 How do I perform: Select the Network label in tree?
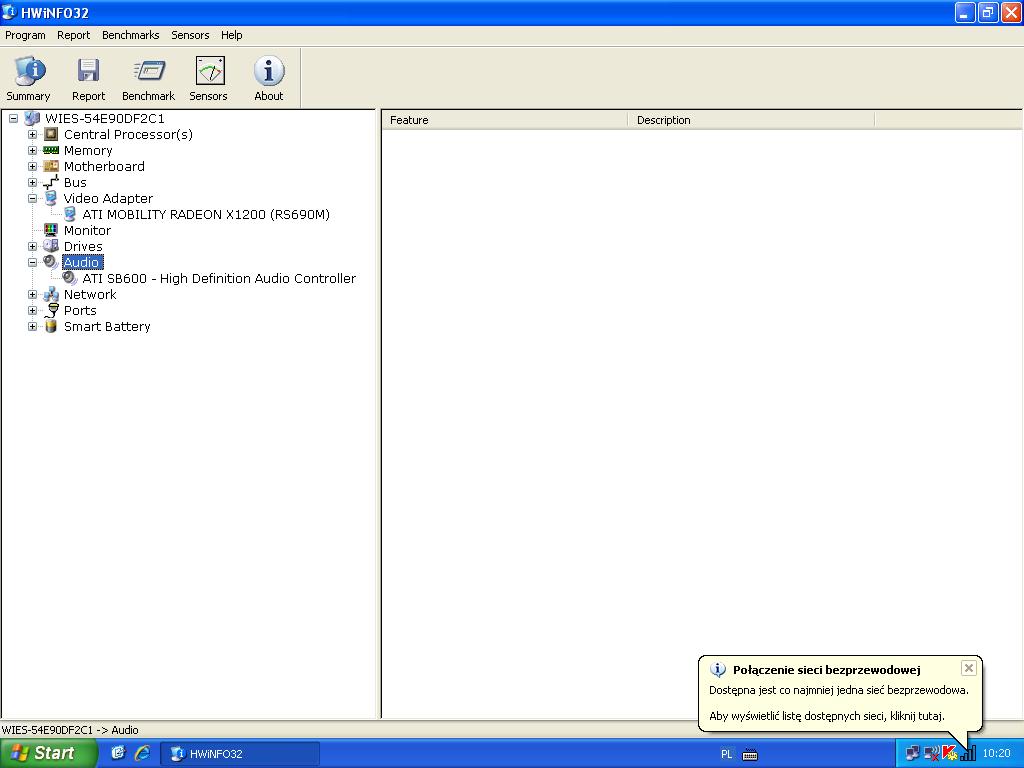click(x=90, y=295)
